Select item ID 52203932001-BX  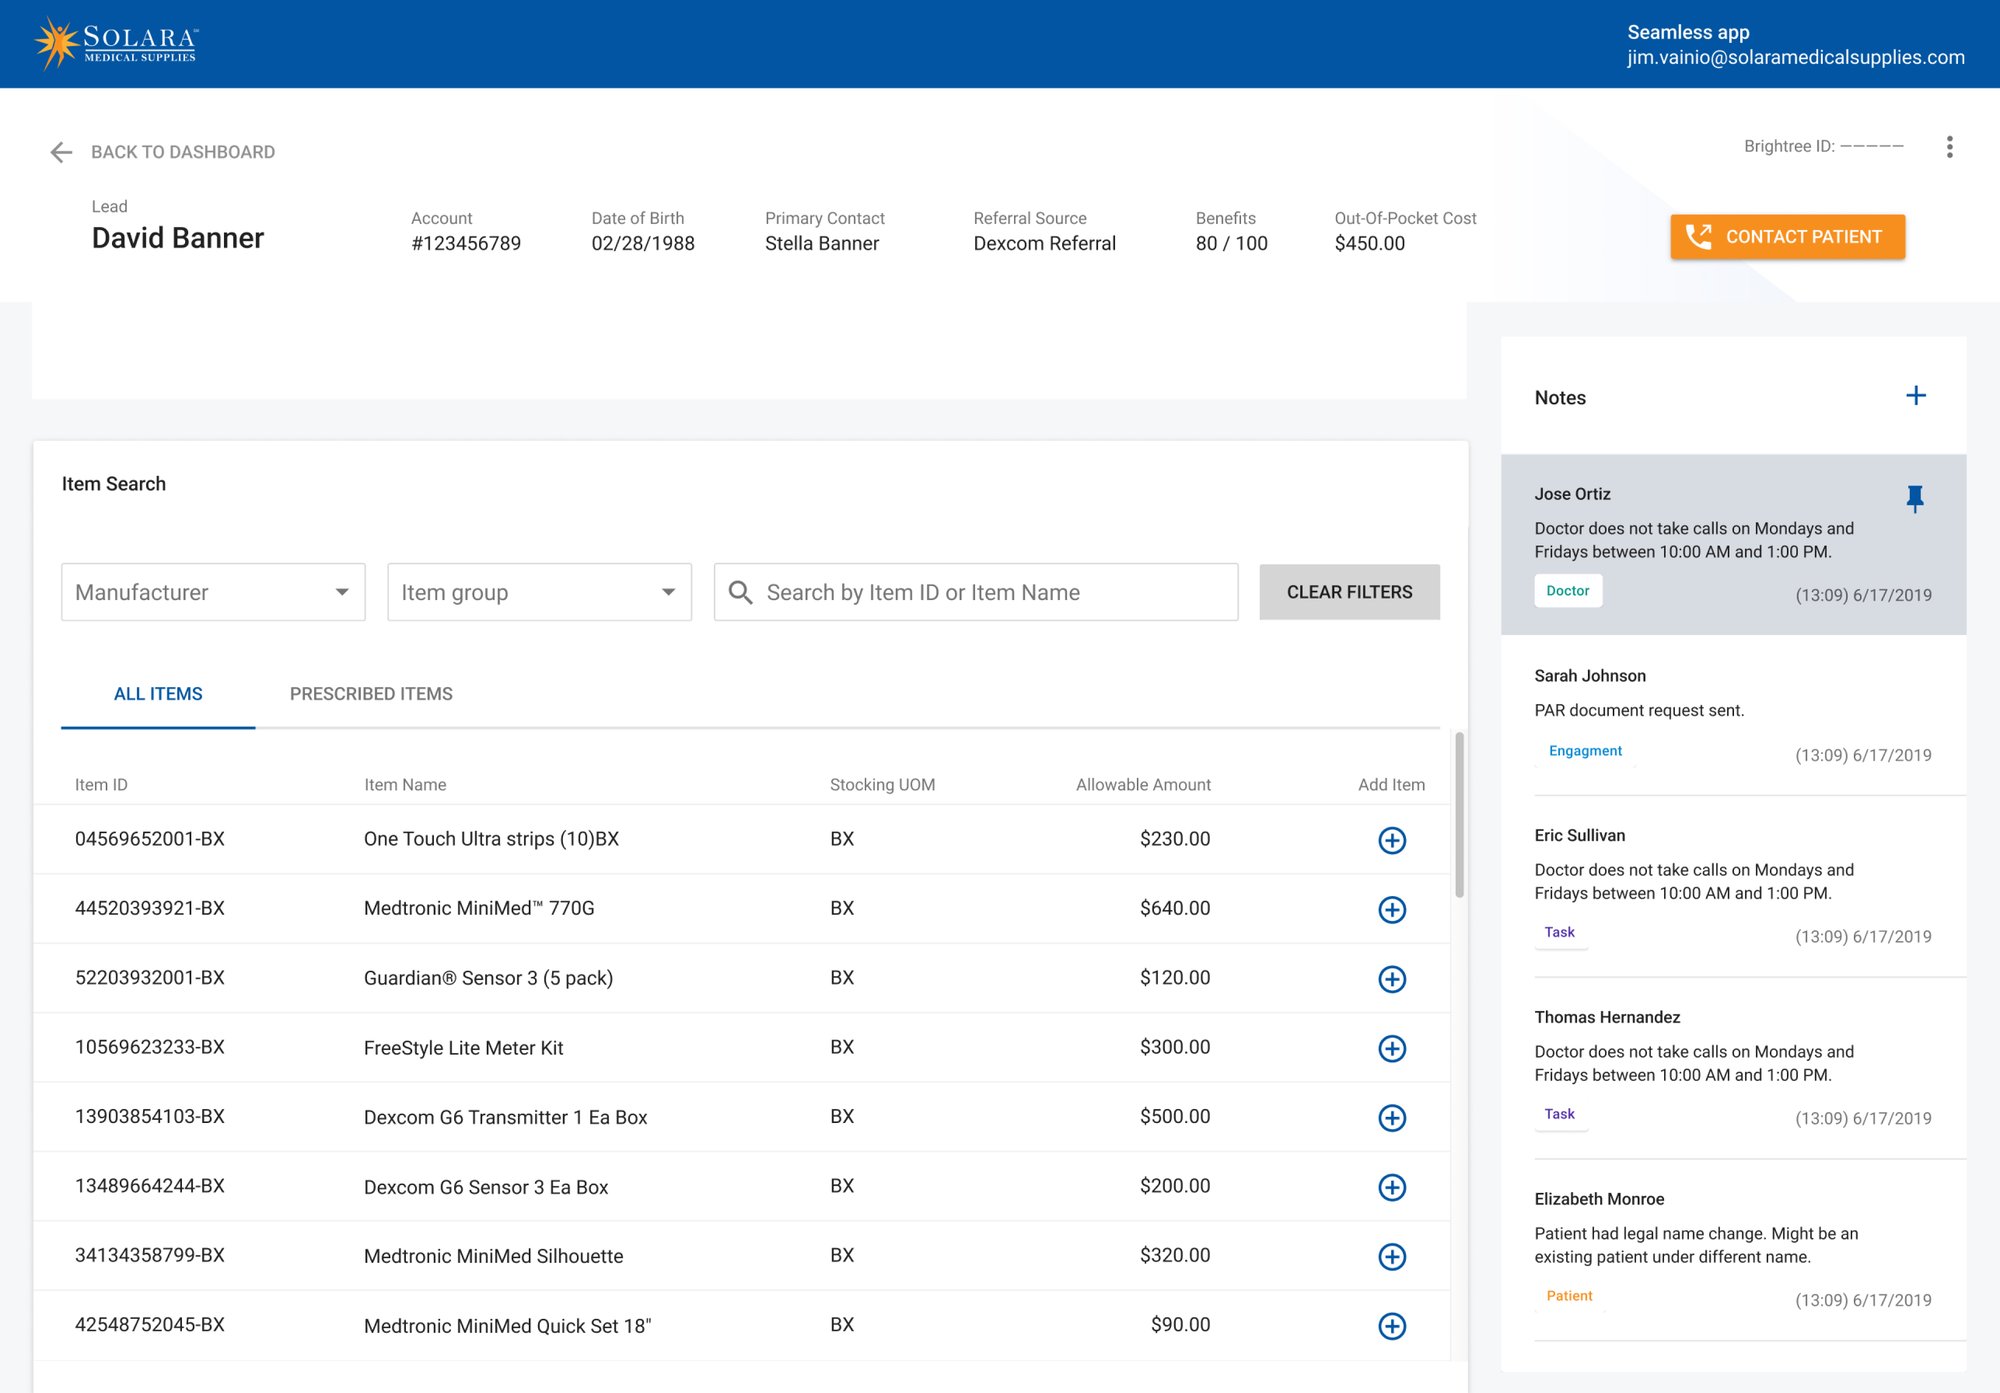point(150,978)
